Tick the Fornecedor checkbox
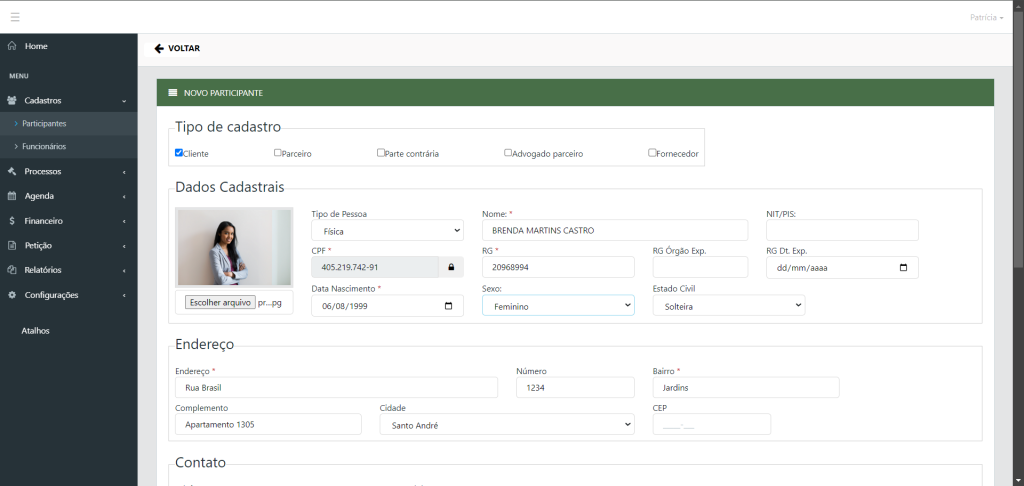Viewport: 1024px width, 486px height. 652,153
